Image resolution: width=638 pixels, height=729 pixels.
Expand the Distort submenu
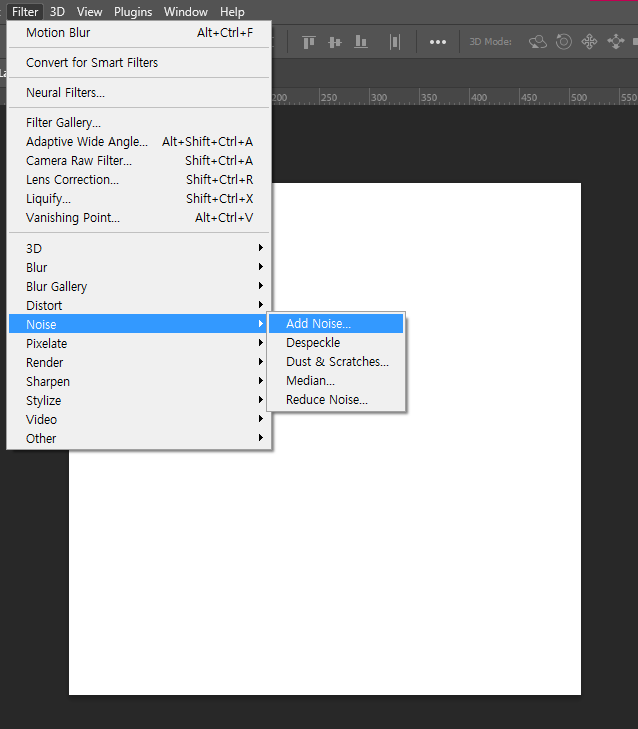pyautogui.click(x=139, y=305)
